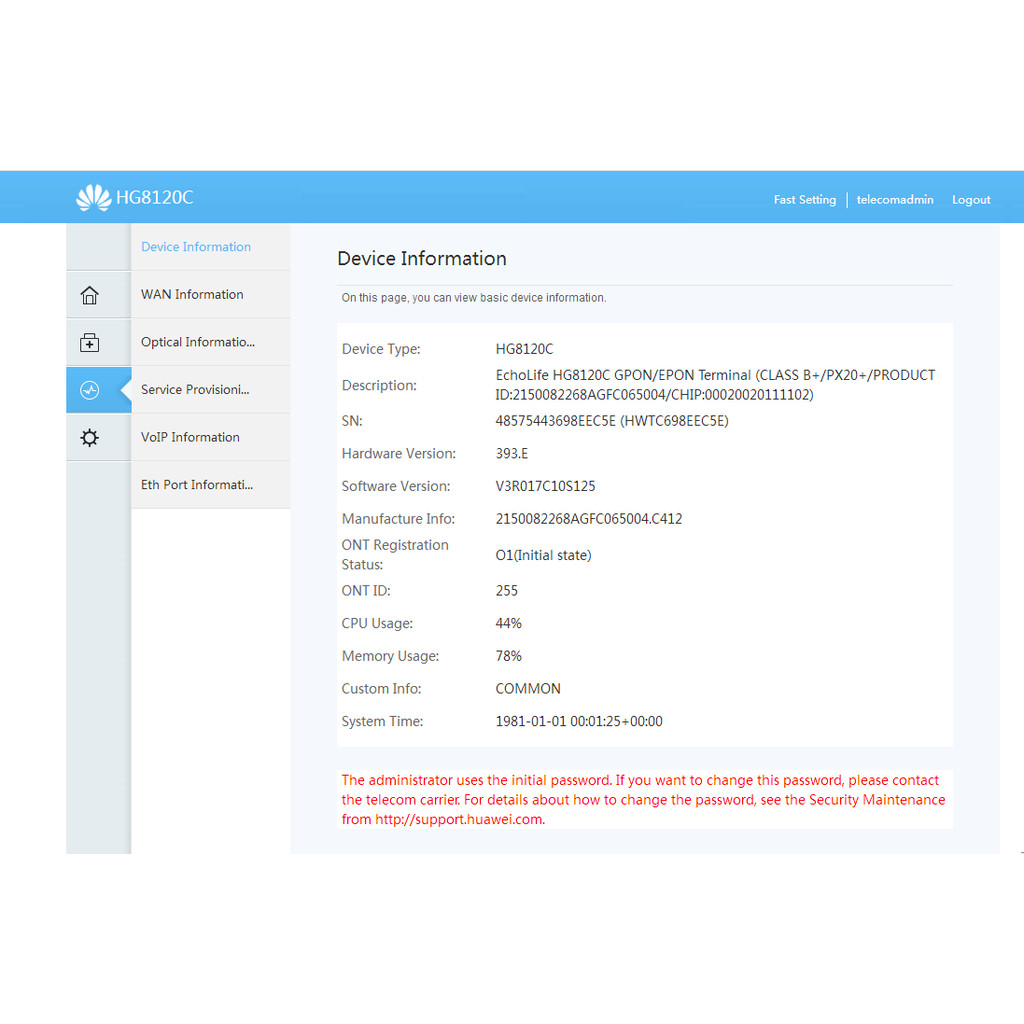Open the gear settings icon in sidebar

[90, 438]
